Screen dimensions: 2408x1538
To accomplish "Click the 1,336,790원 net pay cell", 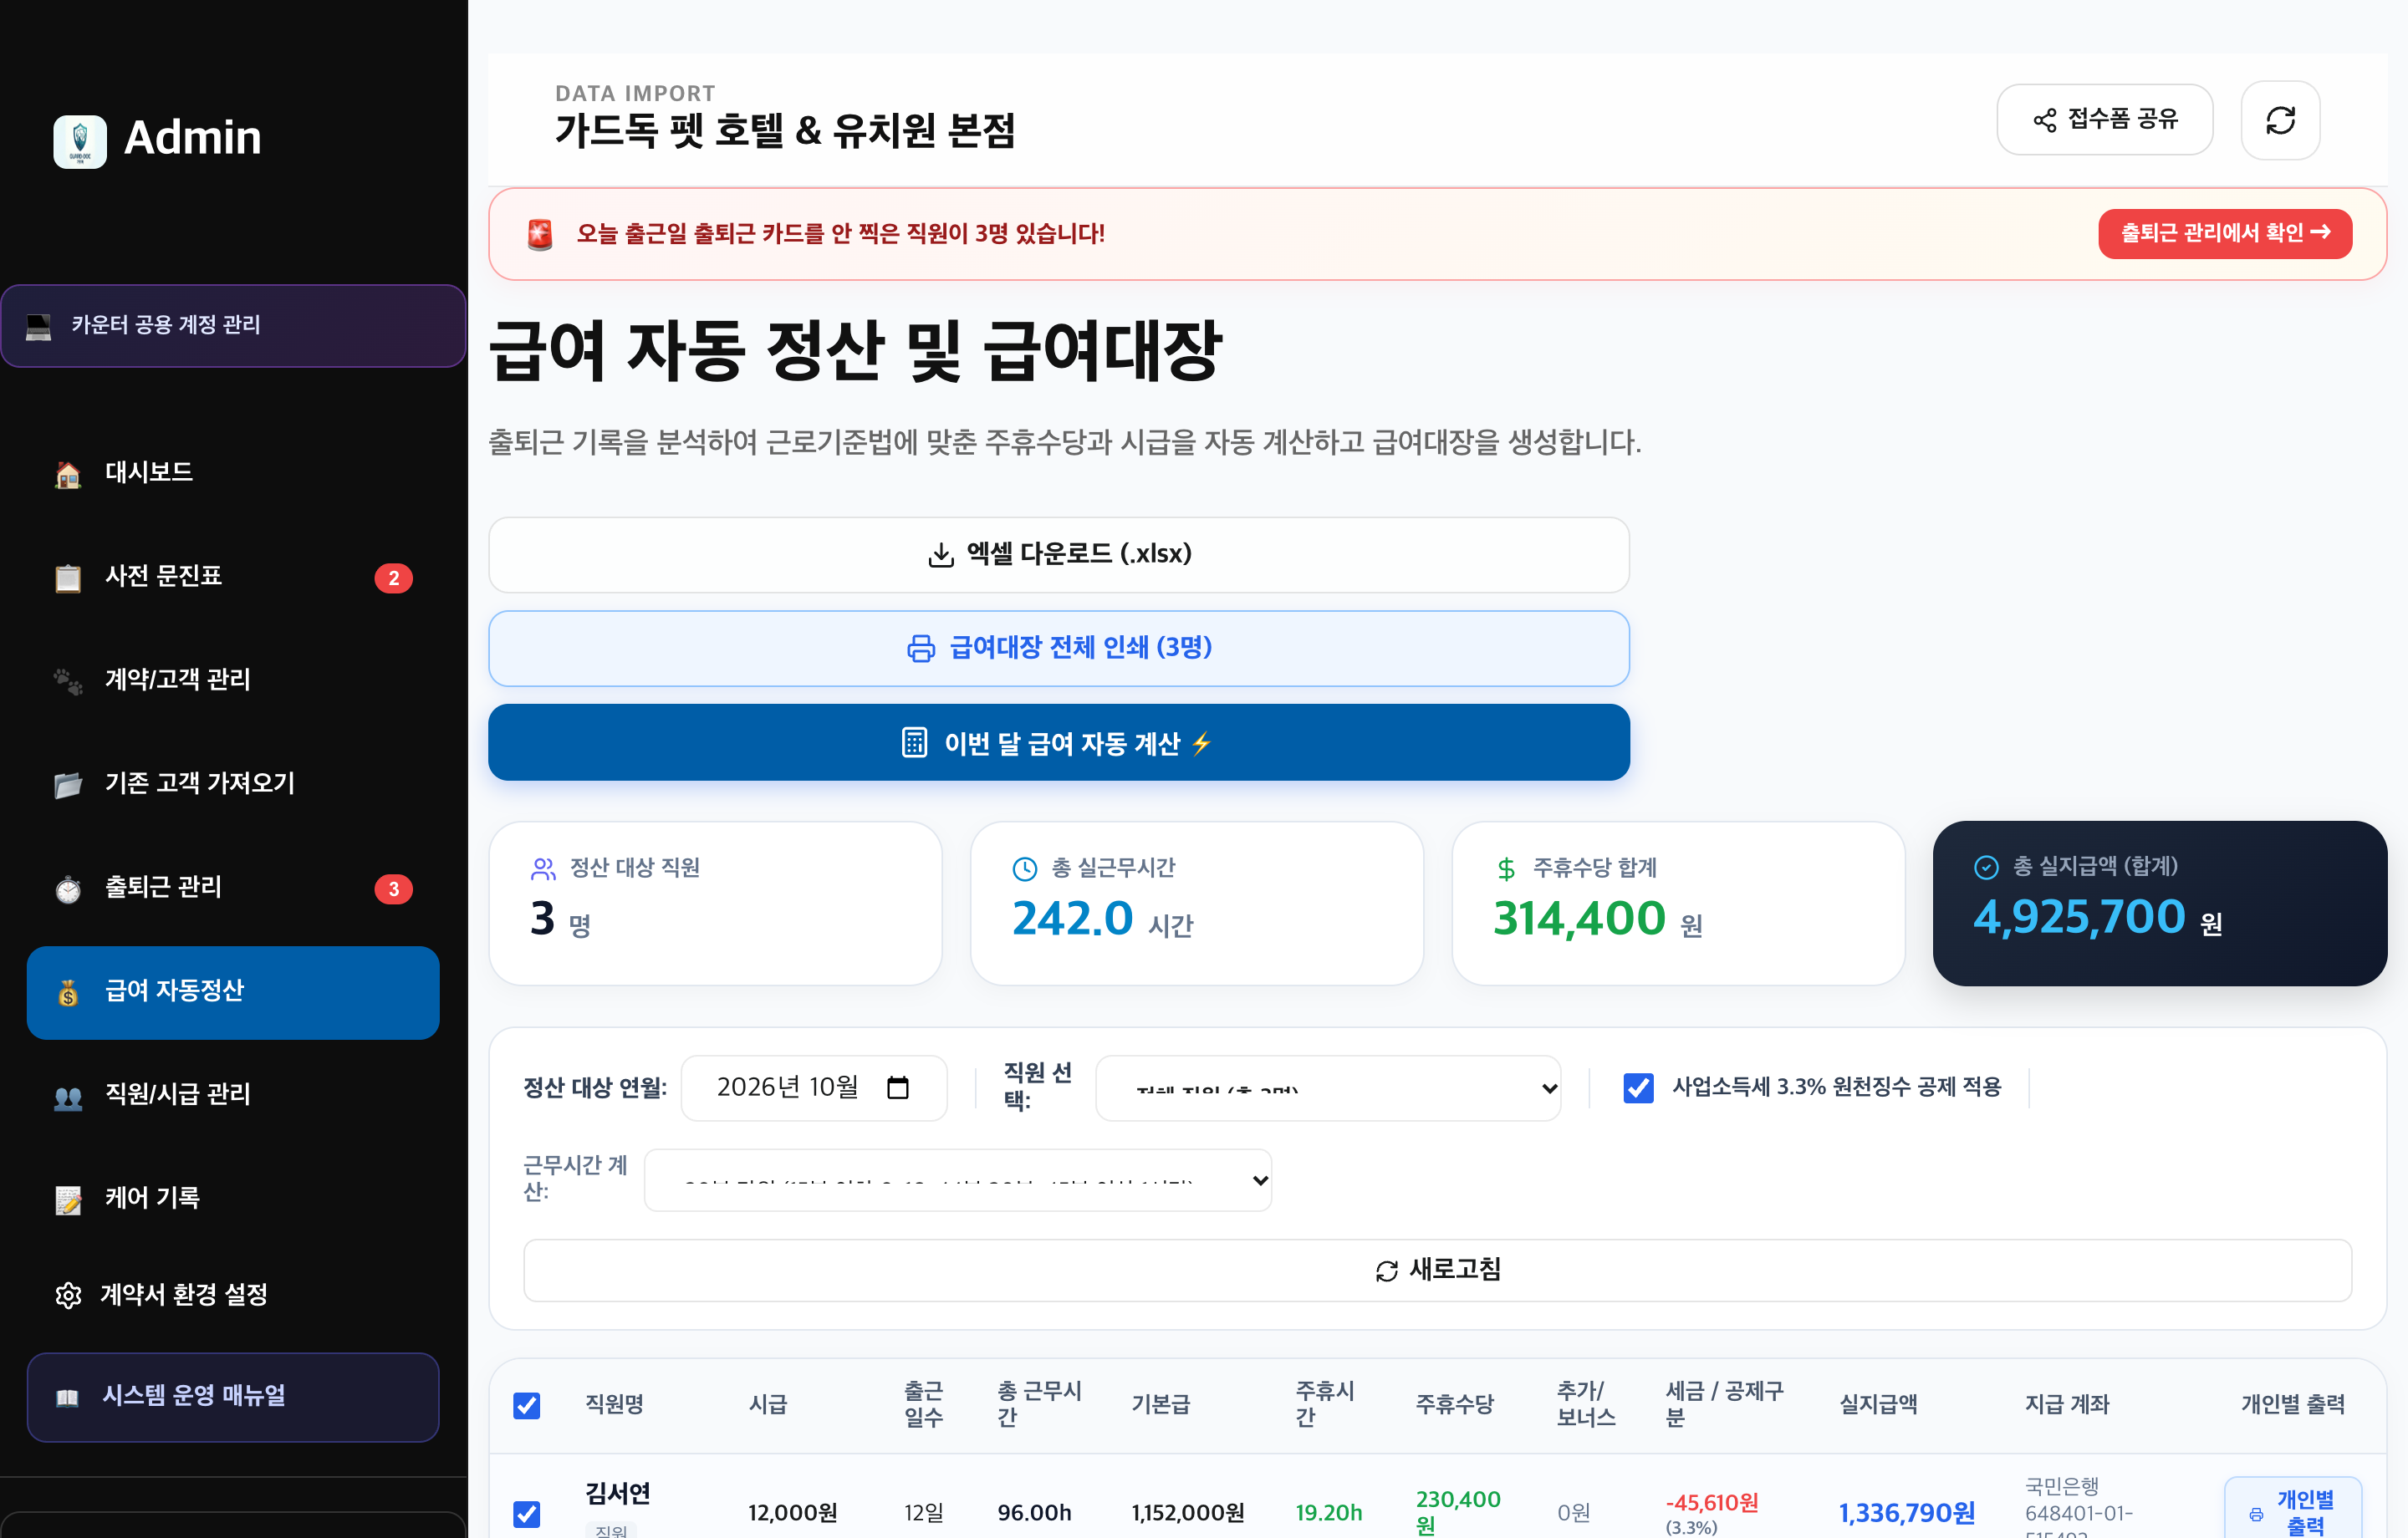I will [x=1906, y=1513].
